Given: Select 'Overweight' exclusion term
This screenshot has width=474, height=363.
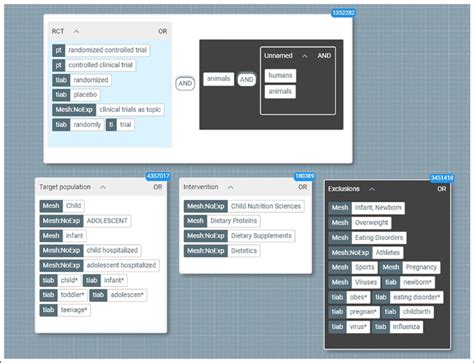Looking at the screenshot, I should coord(371,223).
